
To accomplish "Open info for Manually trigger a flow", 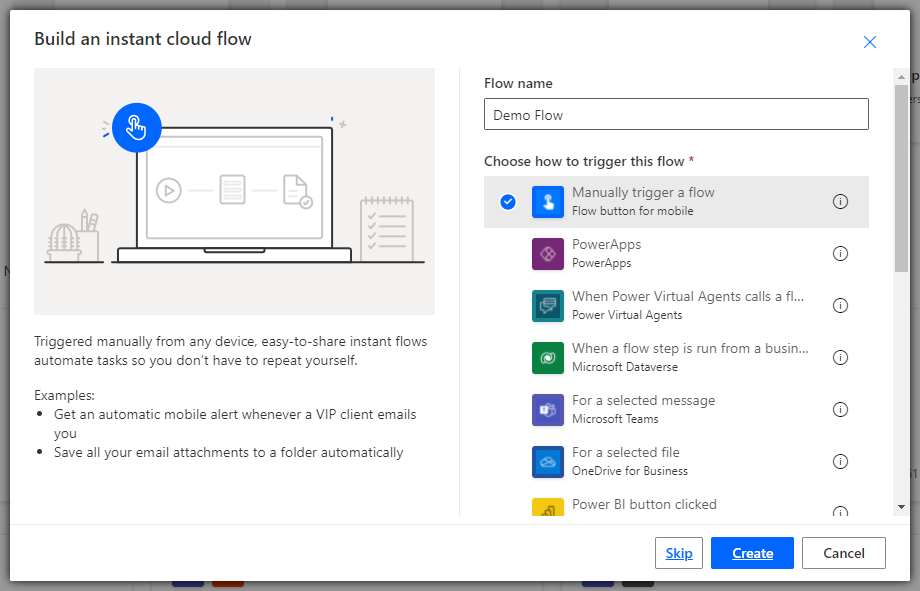I will click(840, 202).
